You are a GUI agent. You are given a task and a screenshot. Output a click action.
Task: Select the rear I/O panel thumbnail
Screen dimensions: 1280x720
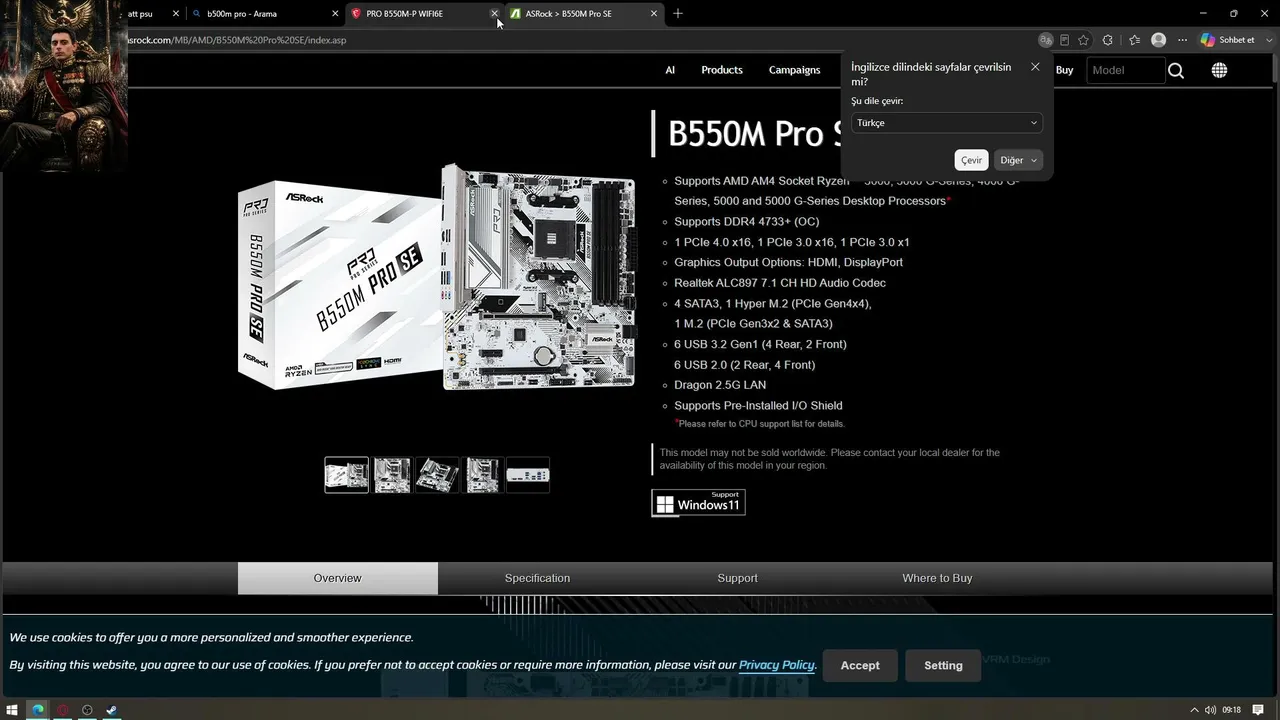(x=528, y=475)
